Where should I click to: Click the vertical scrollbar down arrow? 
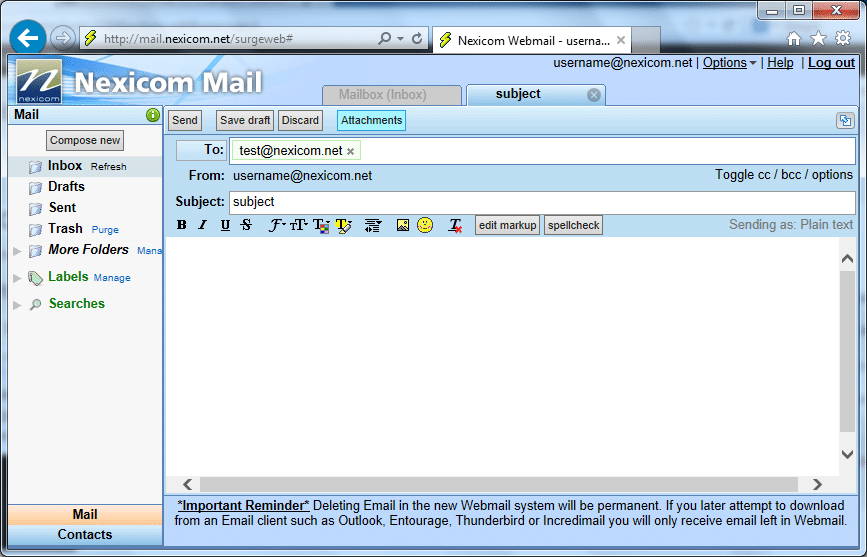(847, 454)
